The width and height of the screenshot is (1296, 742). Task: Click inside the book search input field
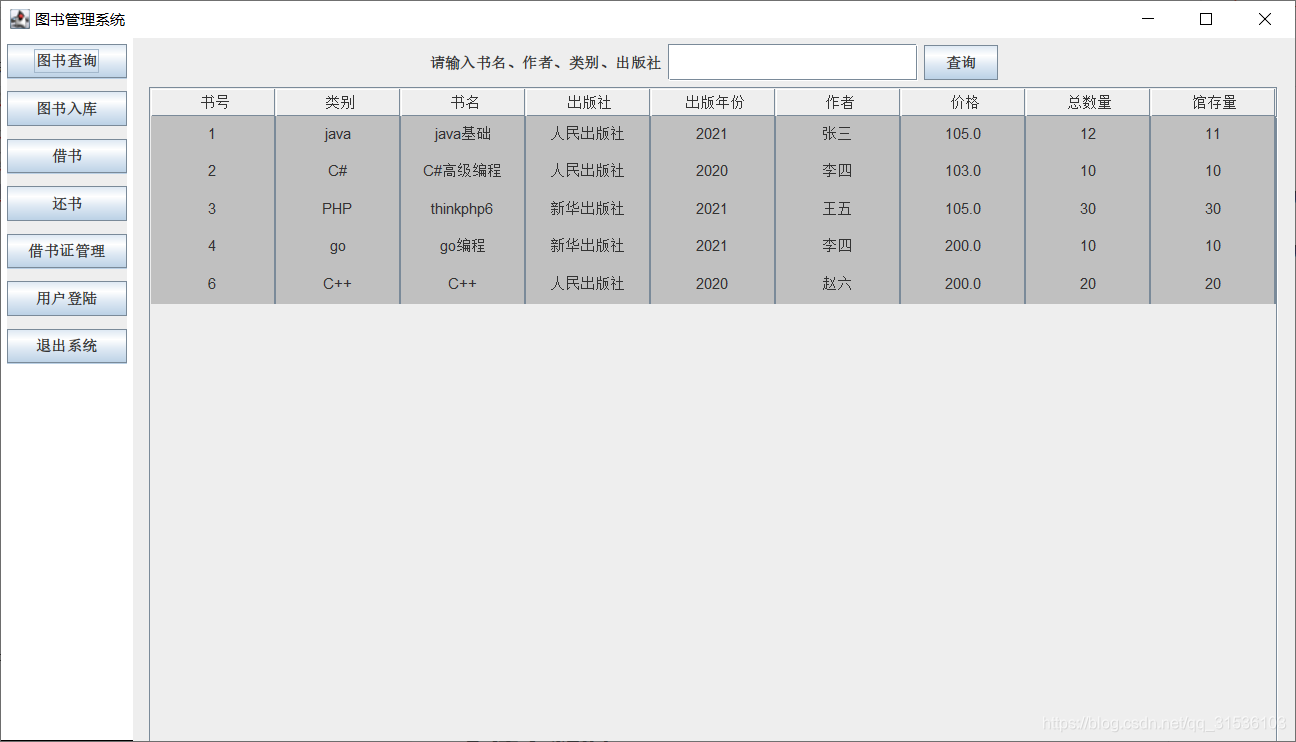[791, 61]
